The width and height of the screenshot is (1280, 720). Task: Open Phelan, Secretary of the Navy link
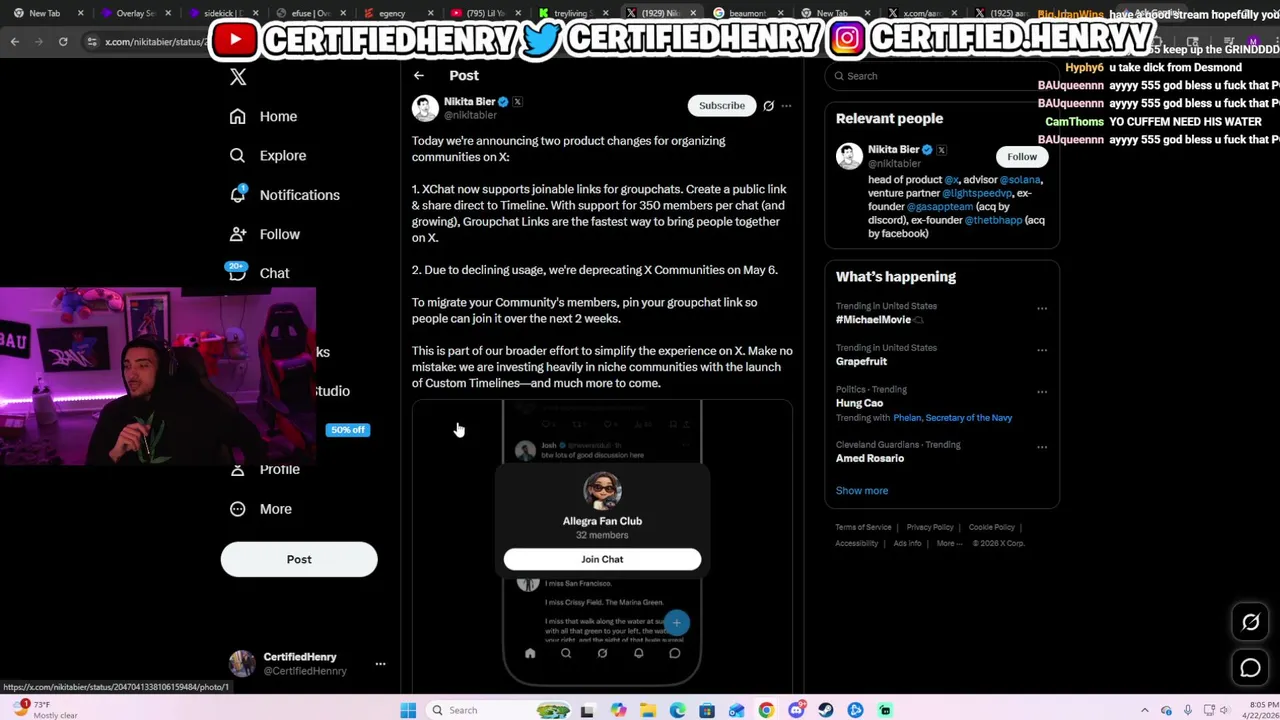(x=952, y=418)
